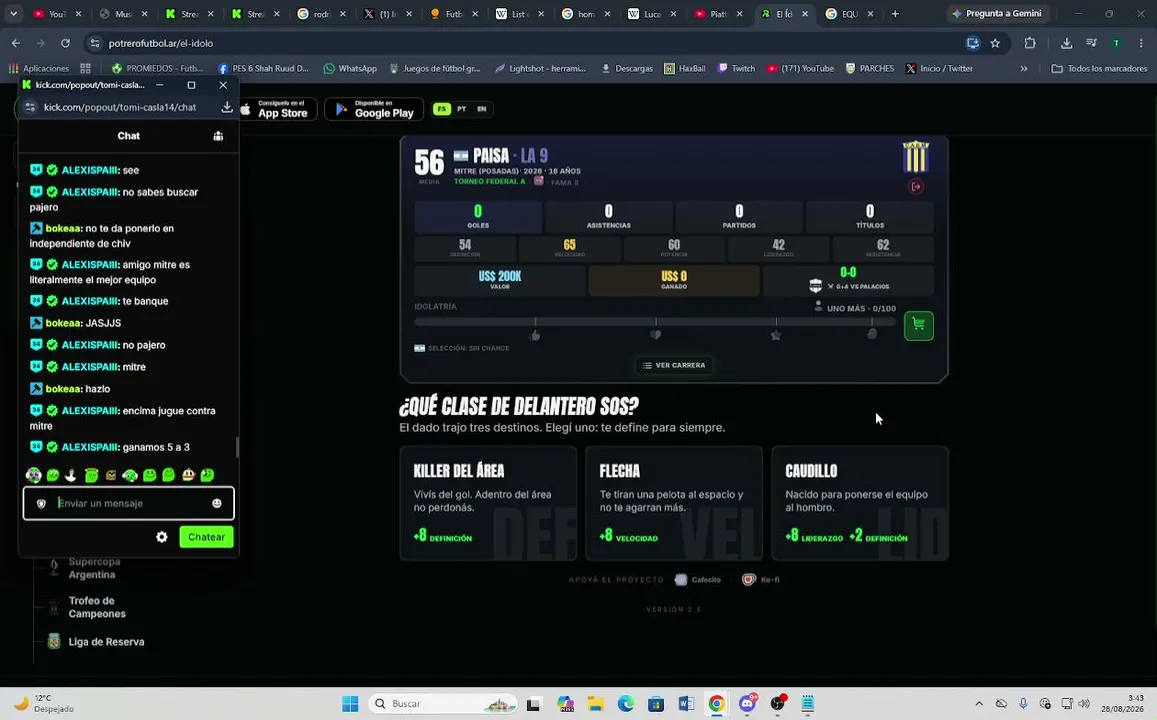
Task: Open File Explorer from the taskbar
Action: (595, 704)
